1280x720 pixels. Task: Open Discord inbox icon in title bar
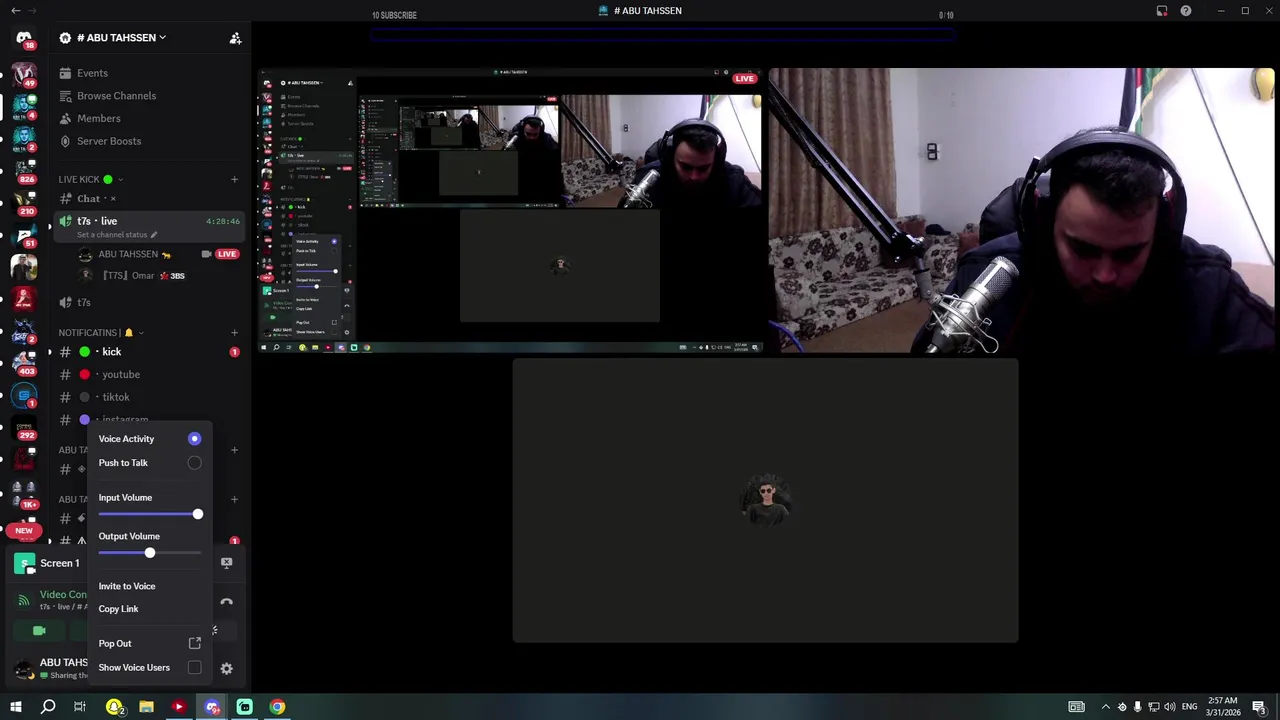1162,11
